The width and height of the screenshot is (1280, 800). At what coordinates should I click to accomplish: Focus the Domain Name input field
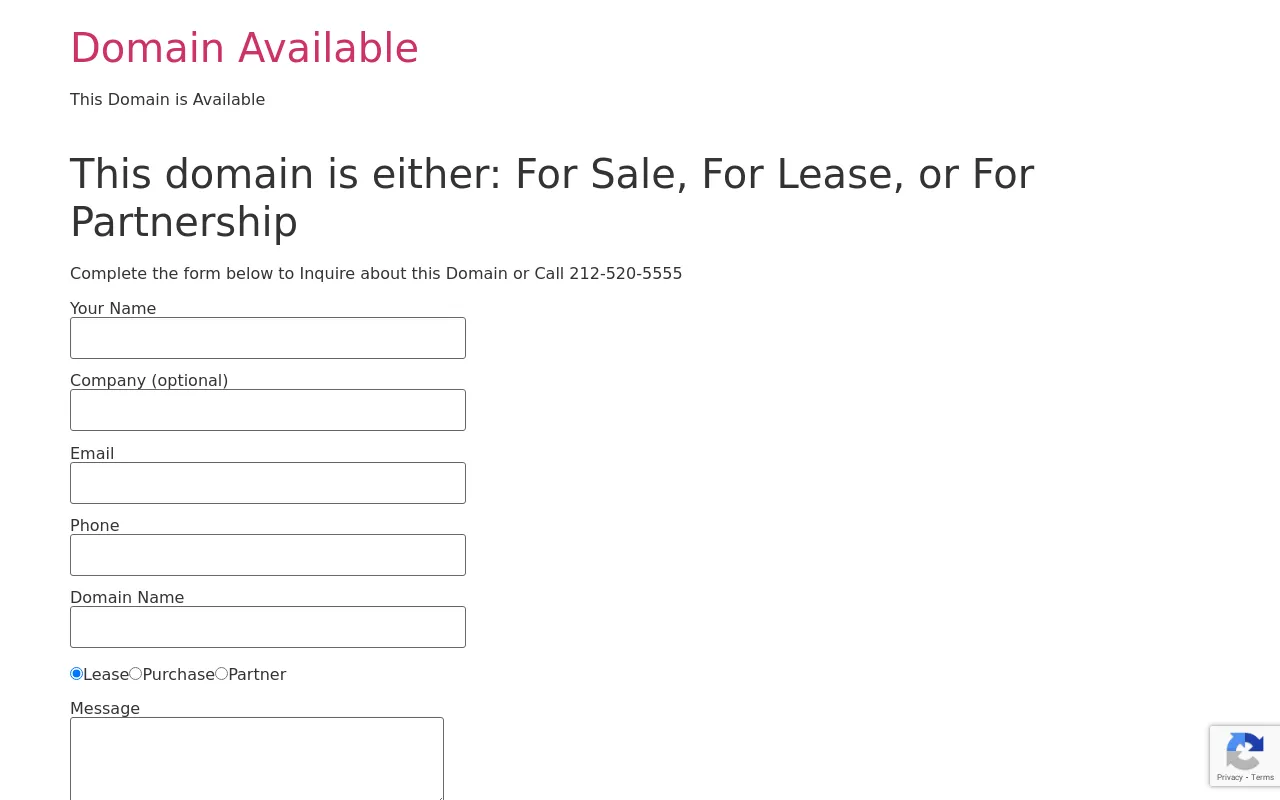(268, 627)
